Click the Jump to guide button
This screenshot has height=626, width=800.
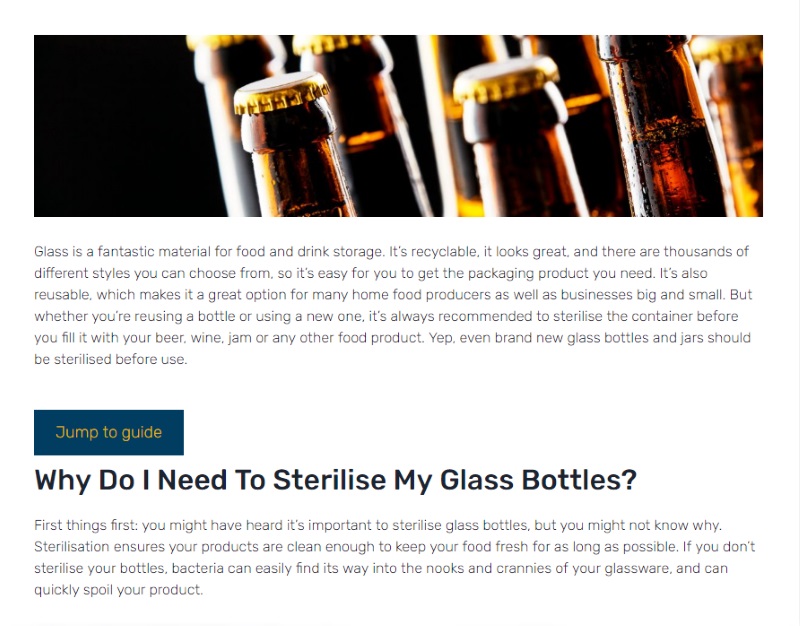click(108, 432)
